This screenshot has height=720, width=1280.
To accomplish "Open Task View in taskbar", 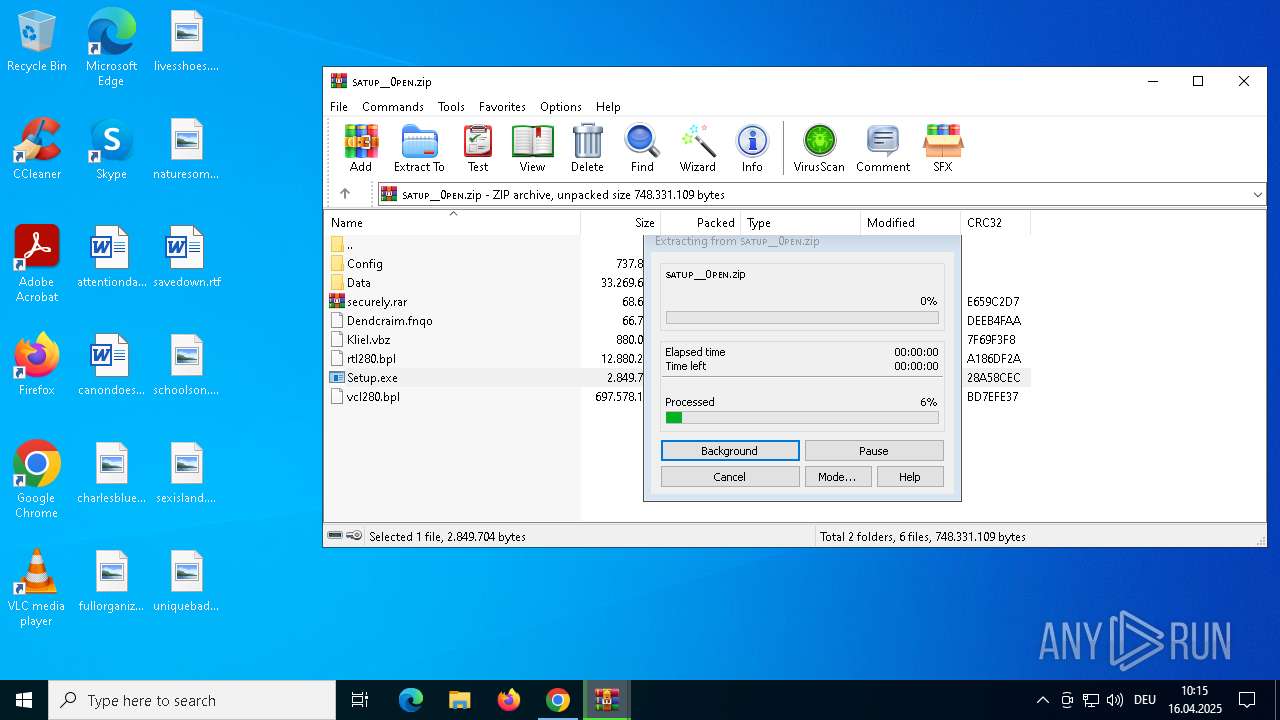I will click(360, 700).
